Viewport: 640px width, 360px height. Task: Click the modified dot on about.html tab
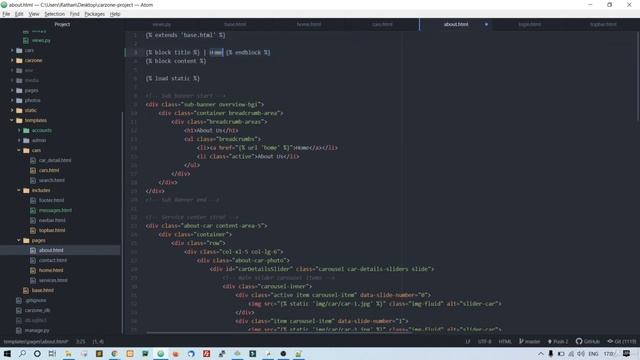click(x=486, y=24)
